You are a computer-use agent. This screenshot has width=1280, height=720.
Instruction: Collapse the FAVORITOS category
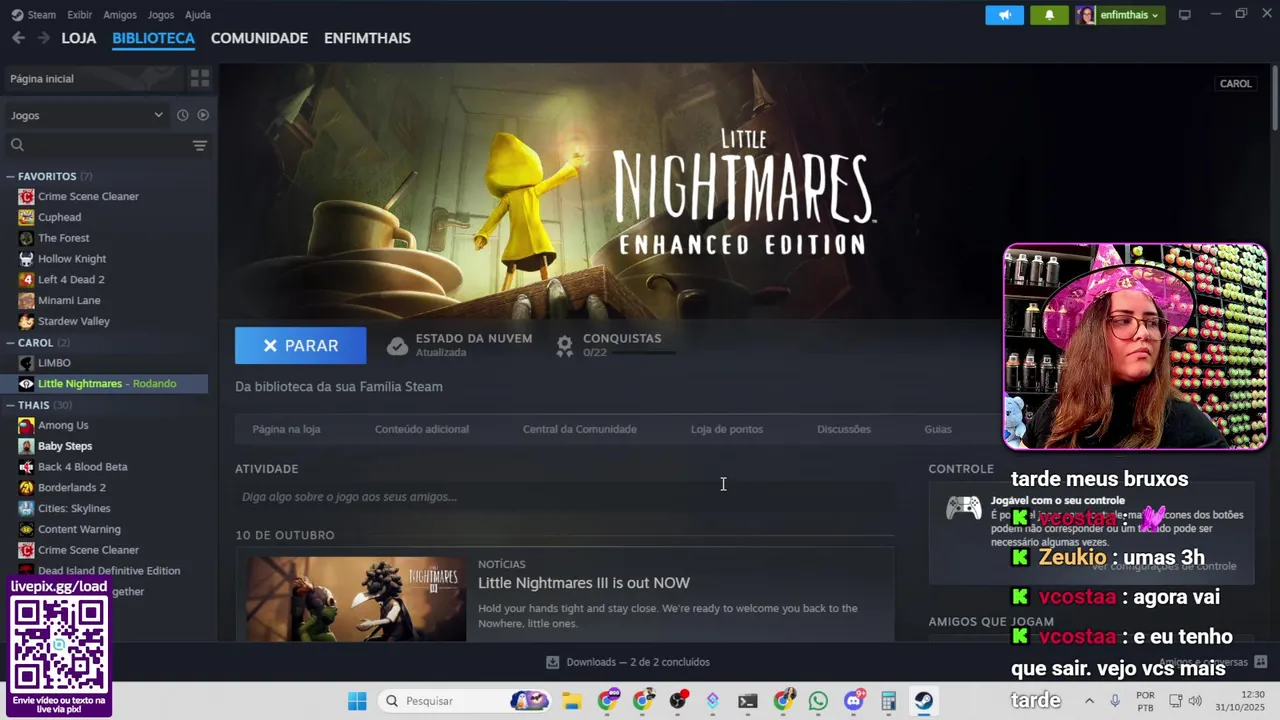coord(10,176)
